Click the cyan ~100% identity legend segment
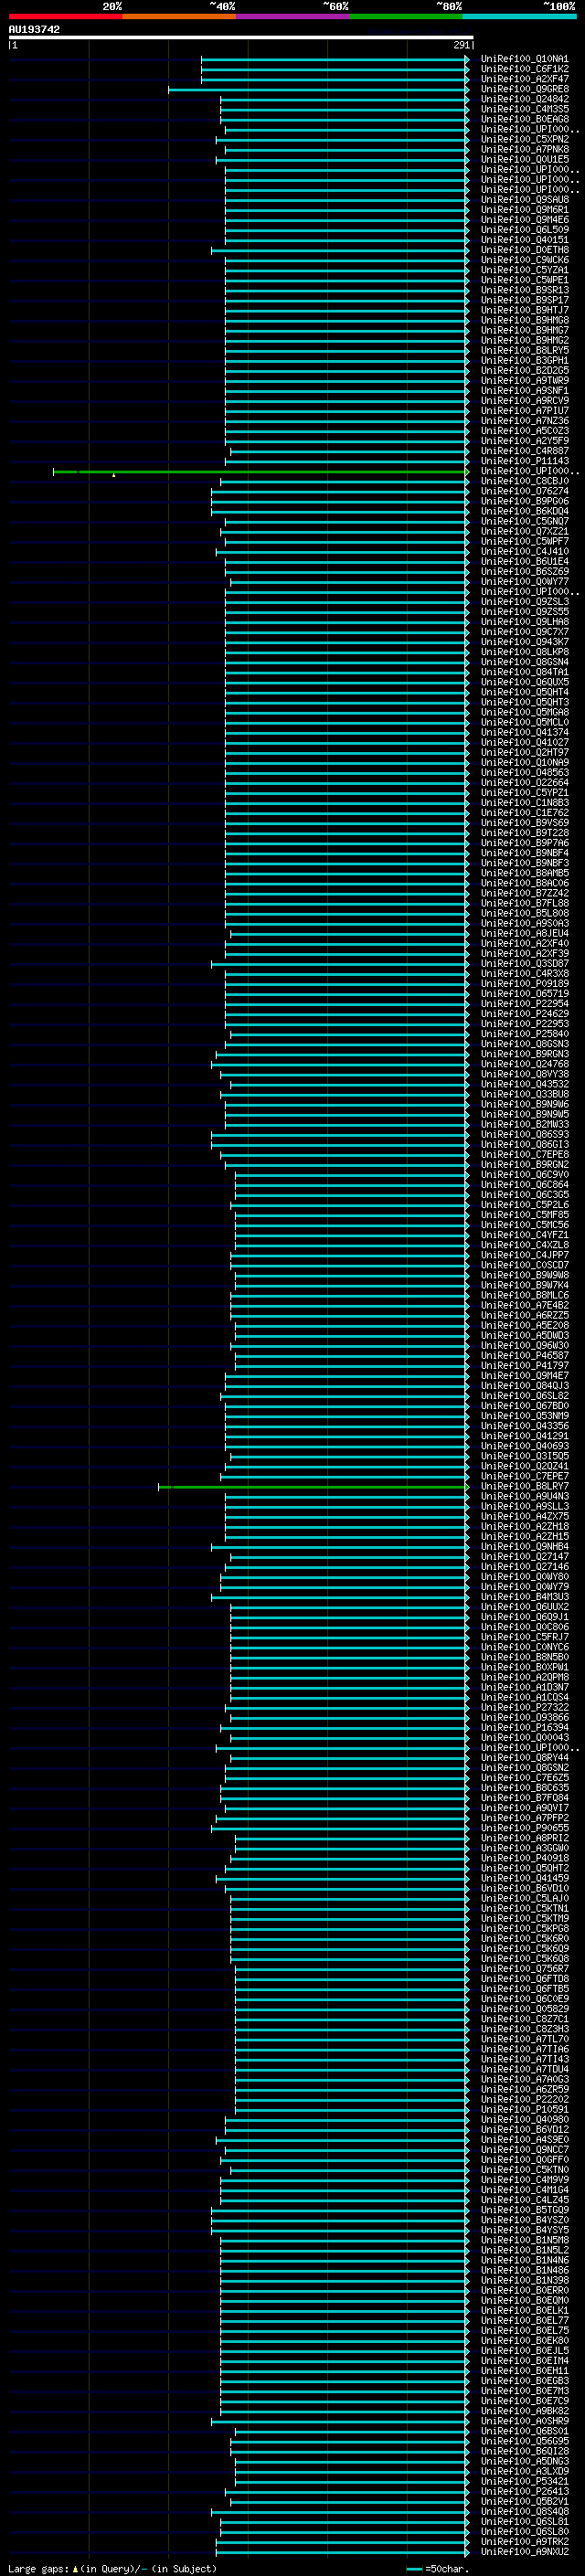 pyautogui.click(x=520, y=16)
